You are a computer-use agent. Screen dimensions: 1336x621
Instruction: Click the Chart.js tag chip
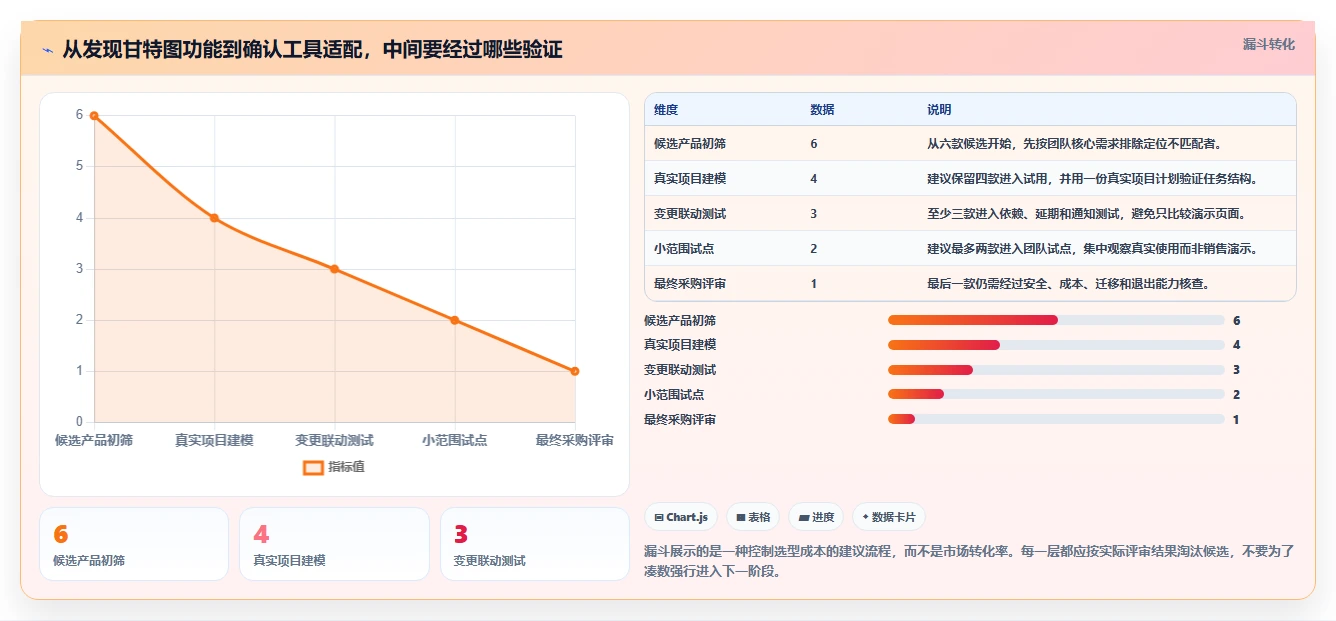[x=681, y=517]
